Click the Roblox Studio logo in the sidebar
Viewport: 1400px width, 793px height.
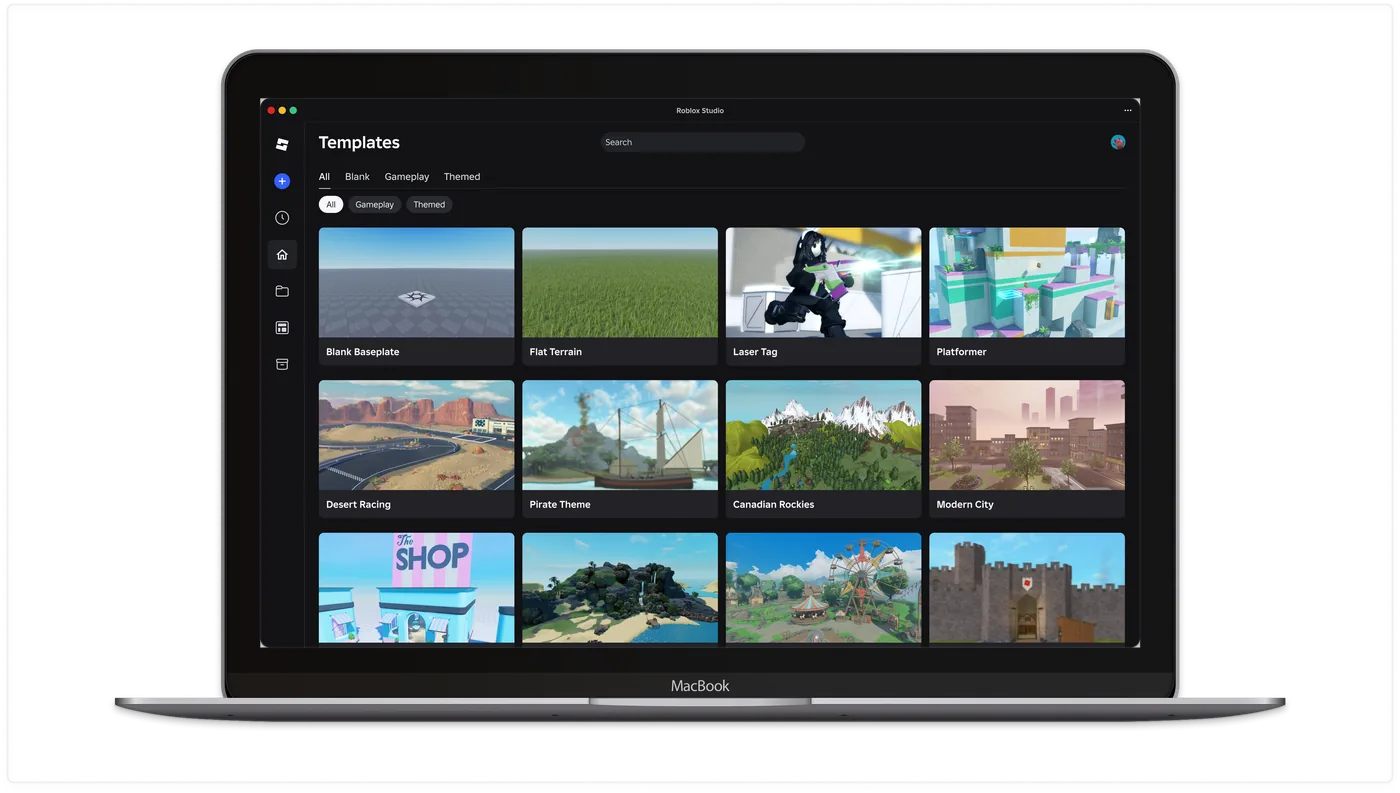282,144
